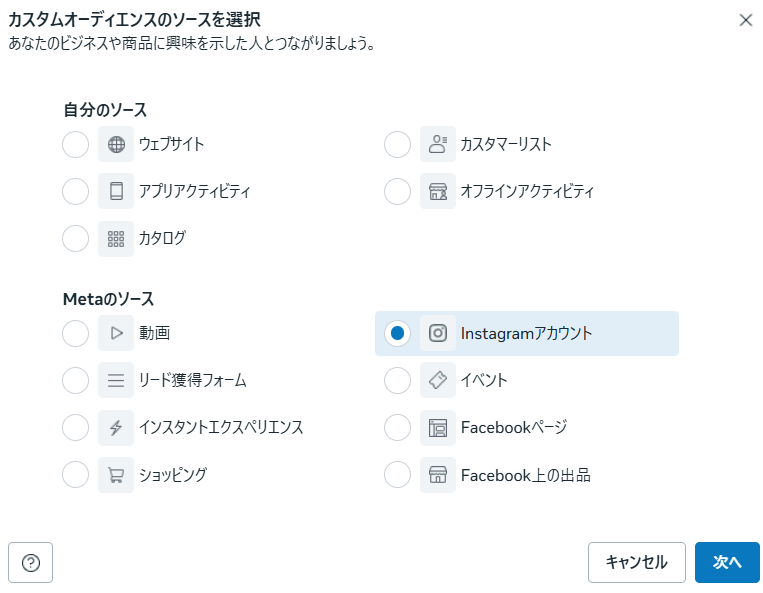Click the grid icon for カタログ

tap(116, 238)
